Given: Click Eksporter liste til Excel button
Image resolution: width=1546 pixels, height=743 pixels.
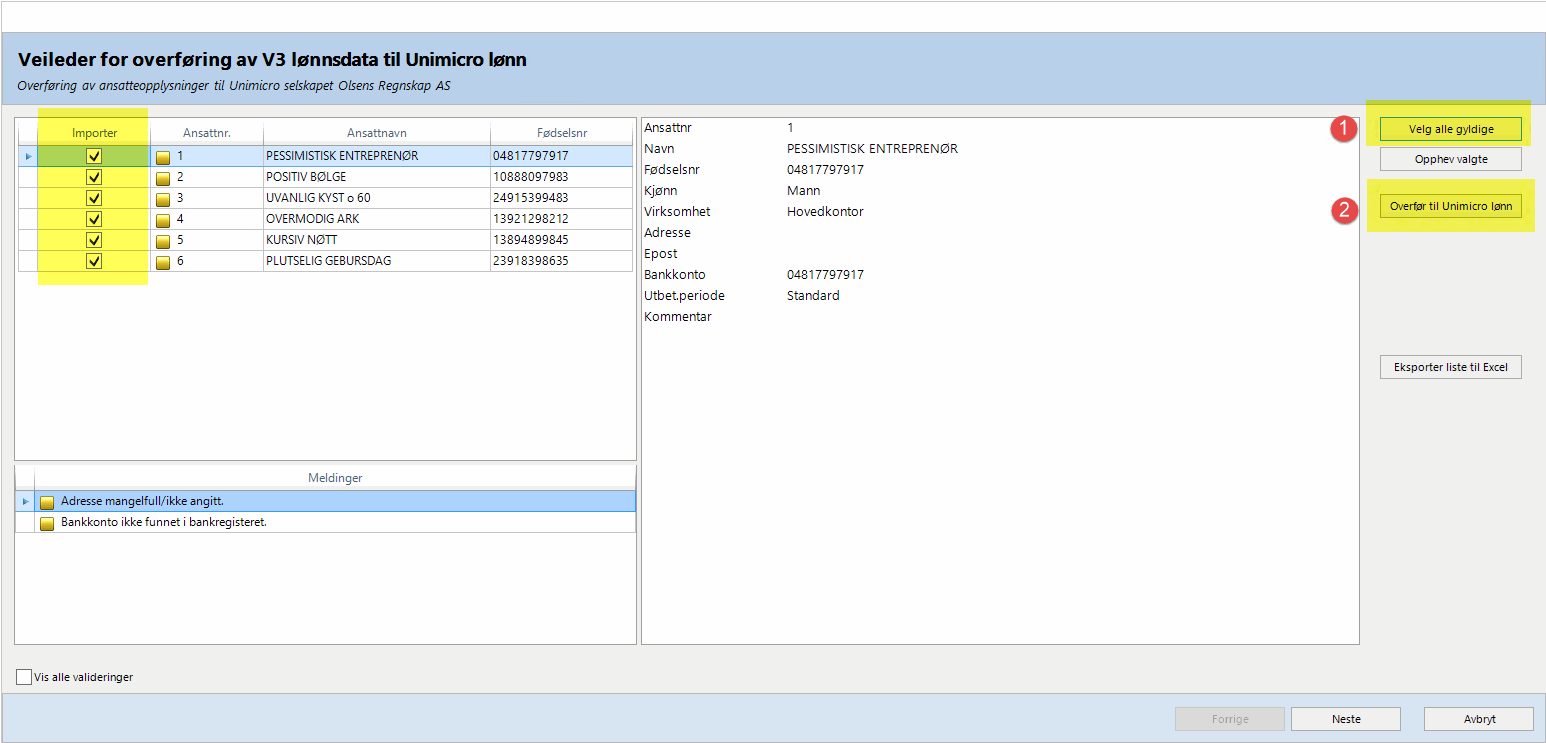Looking at the screenshot, I should click(1450, 367).
